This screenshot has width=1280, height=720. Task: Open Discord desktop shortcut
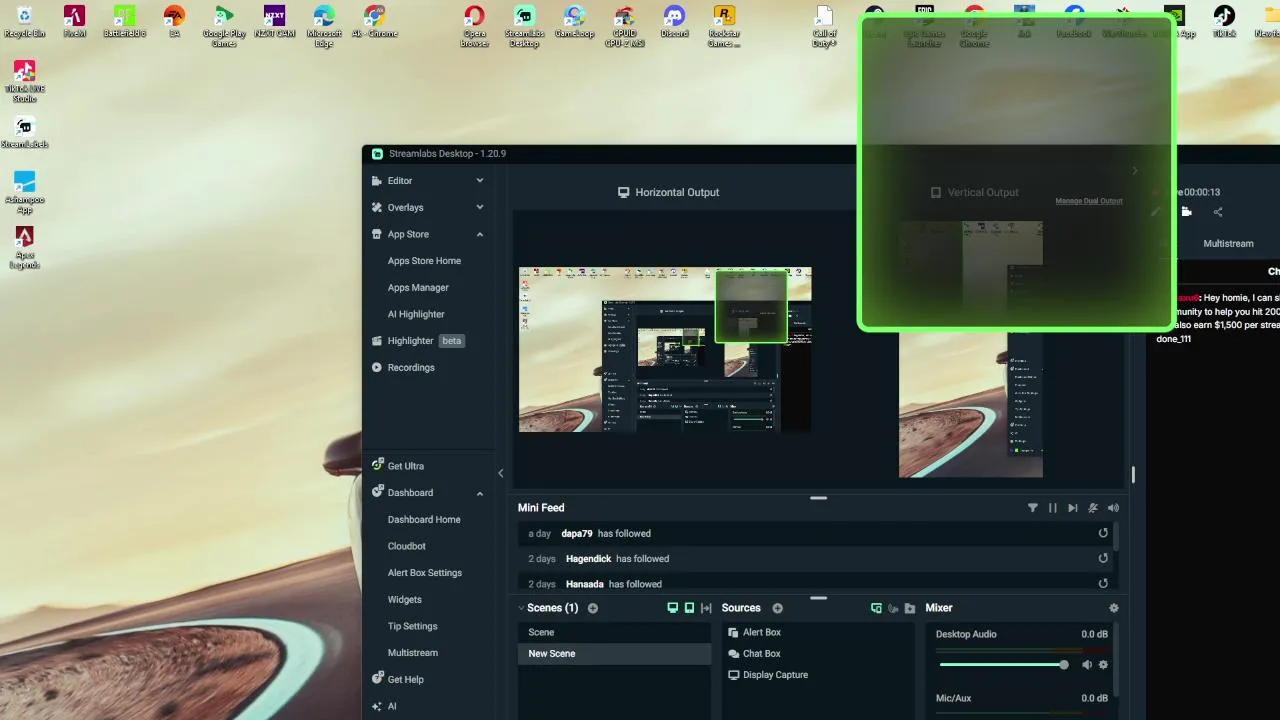(x=675, y=21)
